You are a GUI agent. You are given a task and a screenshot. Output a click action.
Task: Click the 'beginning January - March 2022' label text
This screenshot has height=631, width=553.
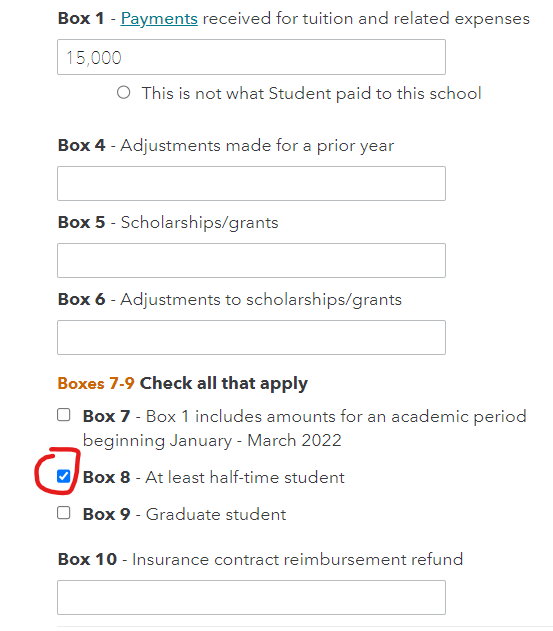[x=212, y=441]
